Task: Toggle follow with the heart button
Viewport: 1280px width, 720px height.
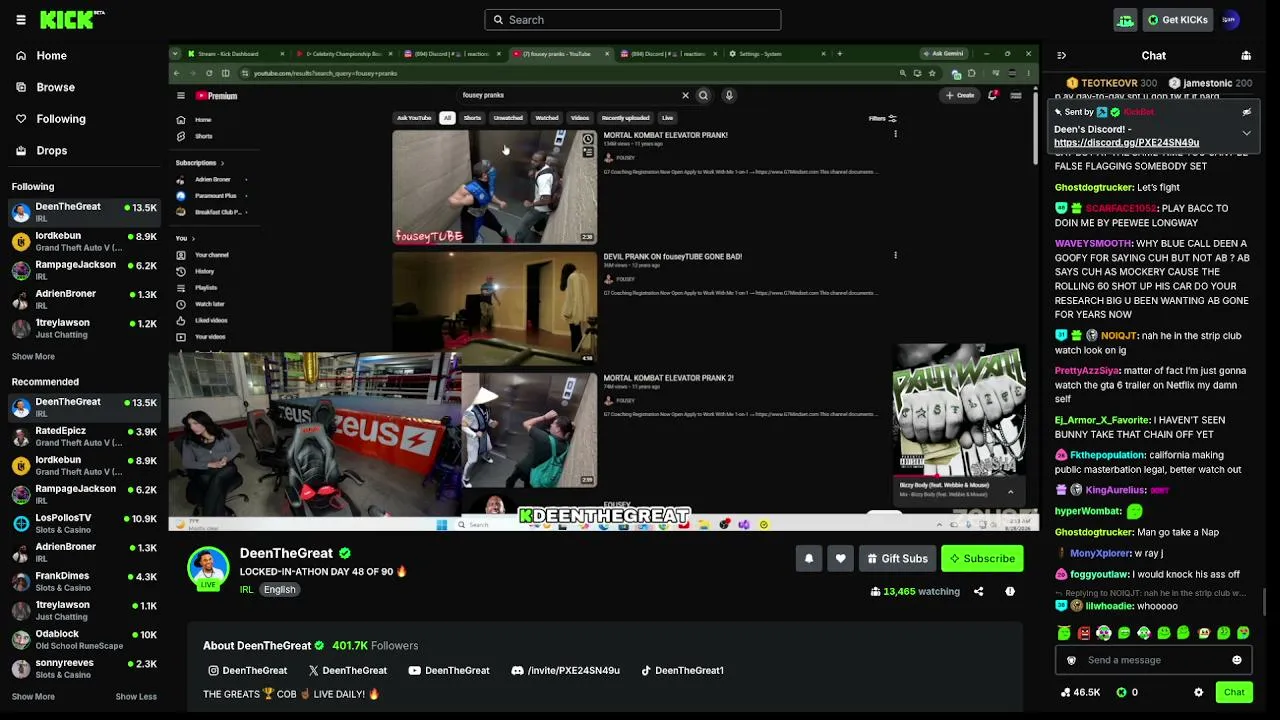Action: tap(840, 559)
